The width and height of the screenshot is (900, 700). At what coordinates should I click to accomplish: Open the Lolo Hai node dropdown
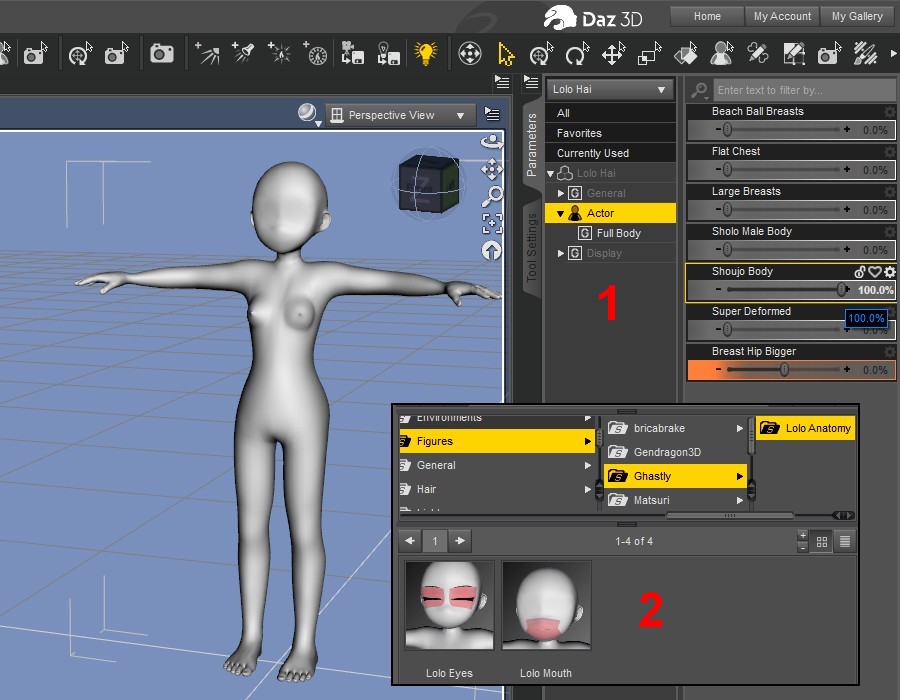click(x=610, y=90)
